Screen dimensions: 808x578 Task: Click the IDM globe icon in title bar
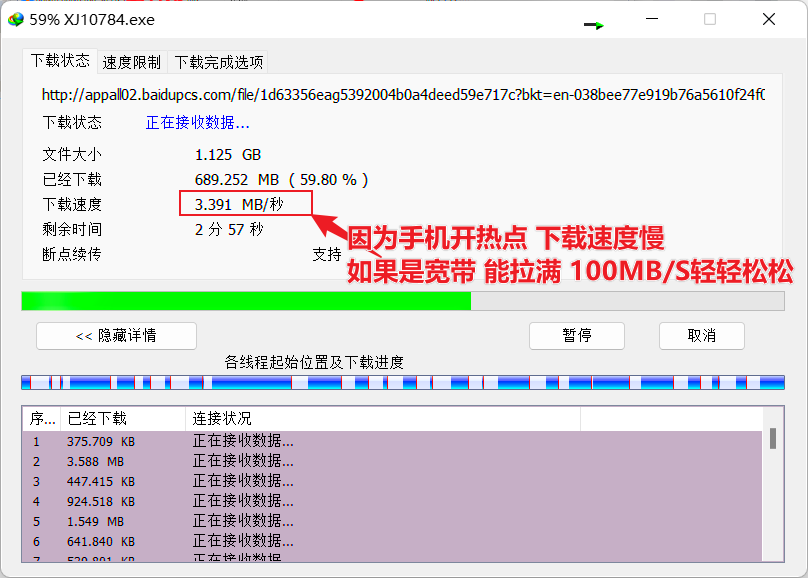pyautogui.click(x=16, y=20)
